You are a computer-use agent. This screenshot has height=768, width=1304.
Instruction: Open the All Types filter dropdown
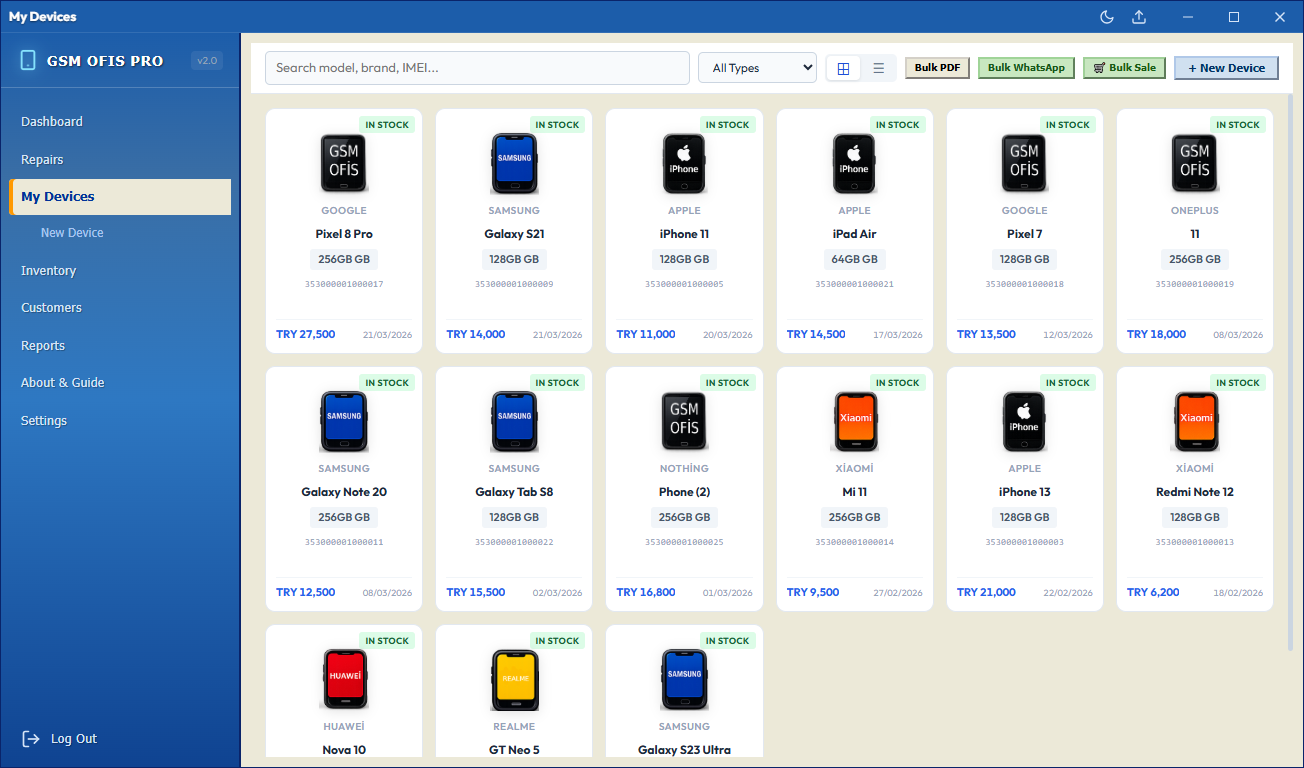tap(757, 68)
